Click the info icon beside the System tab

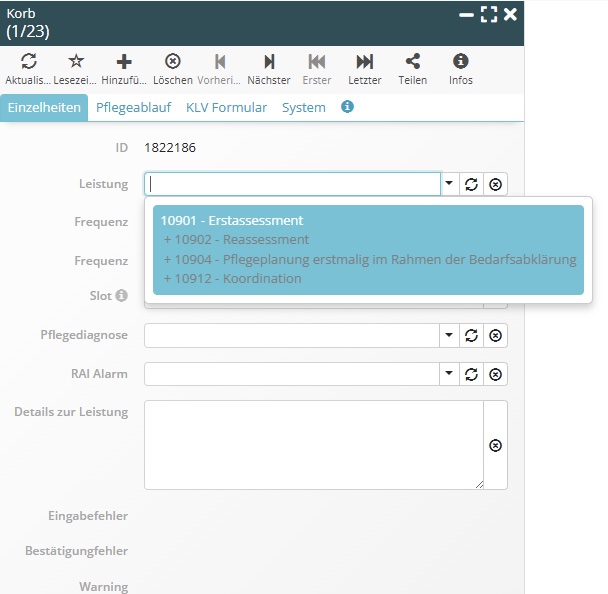tap(347, 107)
